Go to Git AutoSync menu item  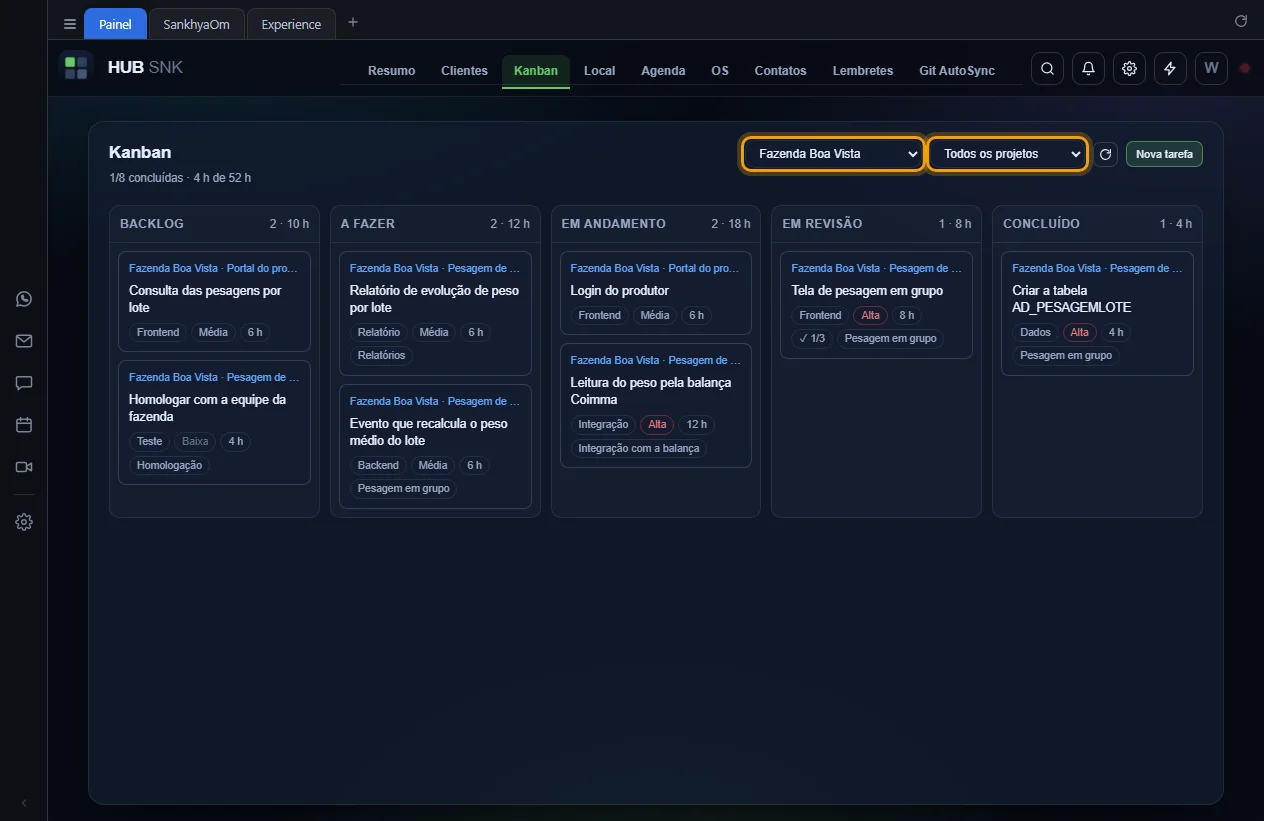pos(957,71)
